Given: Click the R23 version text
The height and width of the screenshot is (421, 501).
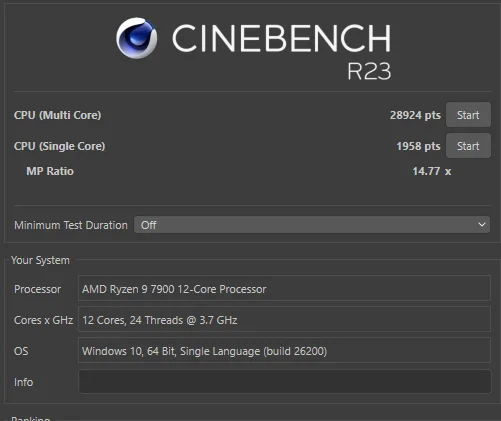Looking at the screenshot, I should (x=369, y=71).
